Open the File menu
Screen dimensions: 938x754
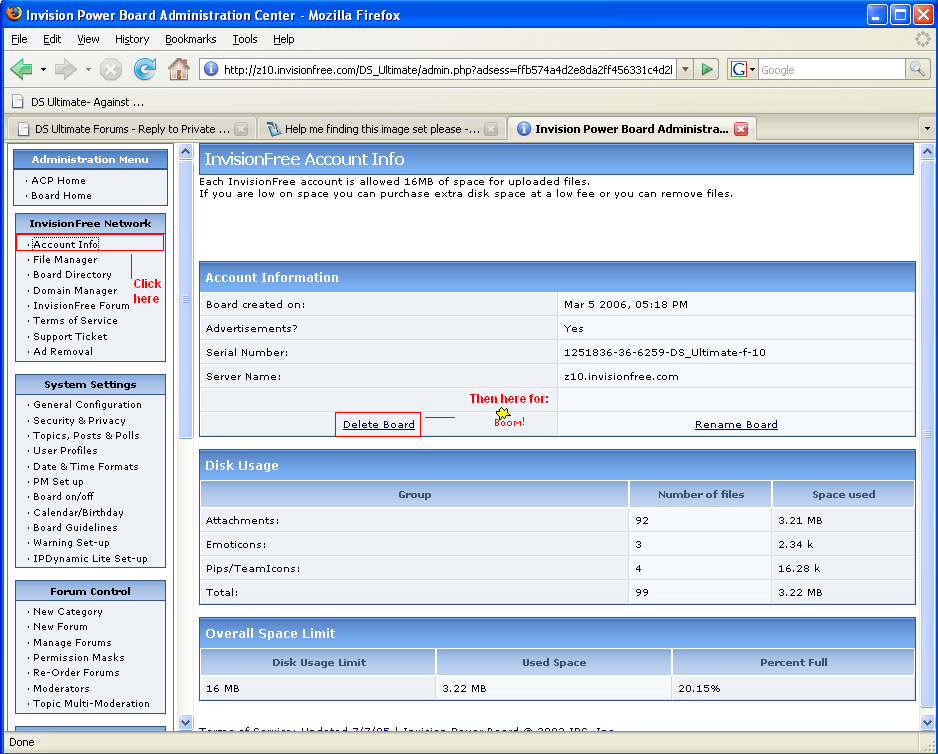19,39
